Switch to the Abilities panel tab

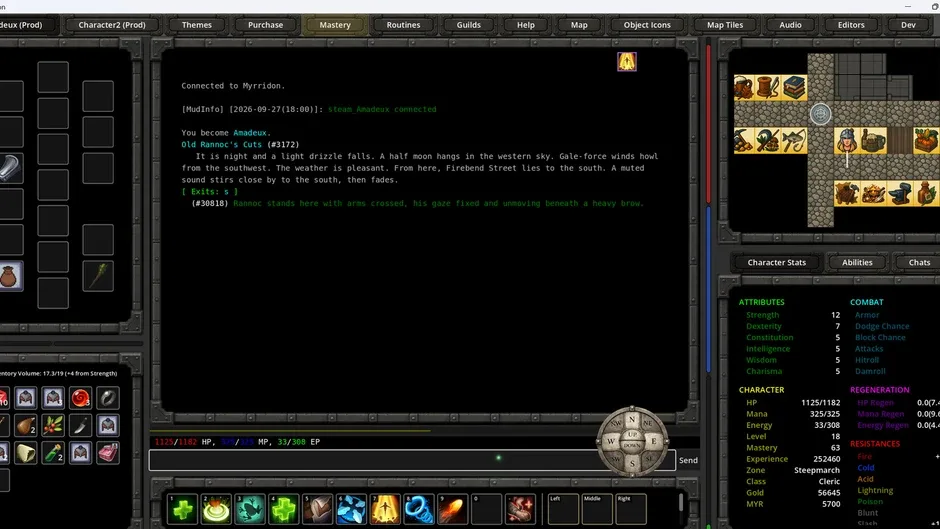point(857,262)
